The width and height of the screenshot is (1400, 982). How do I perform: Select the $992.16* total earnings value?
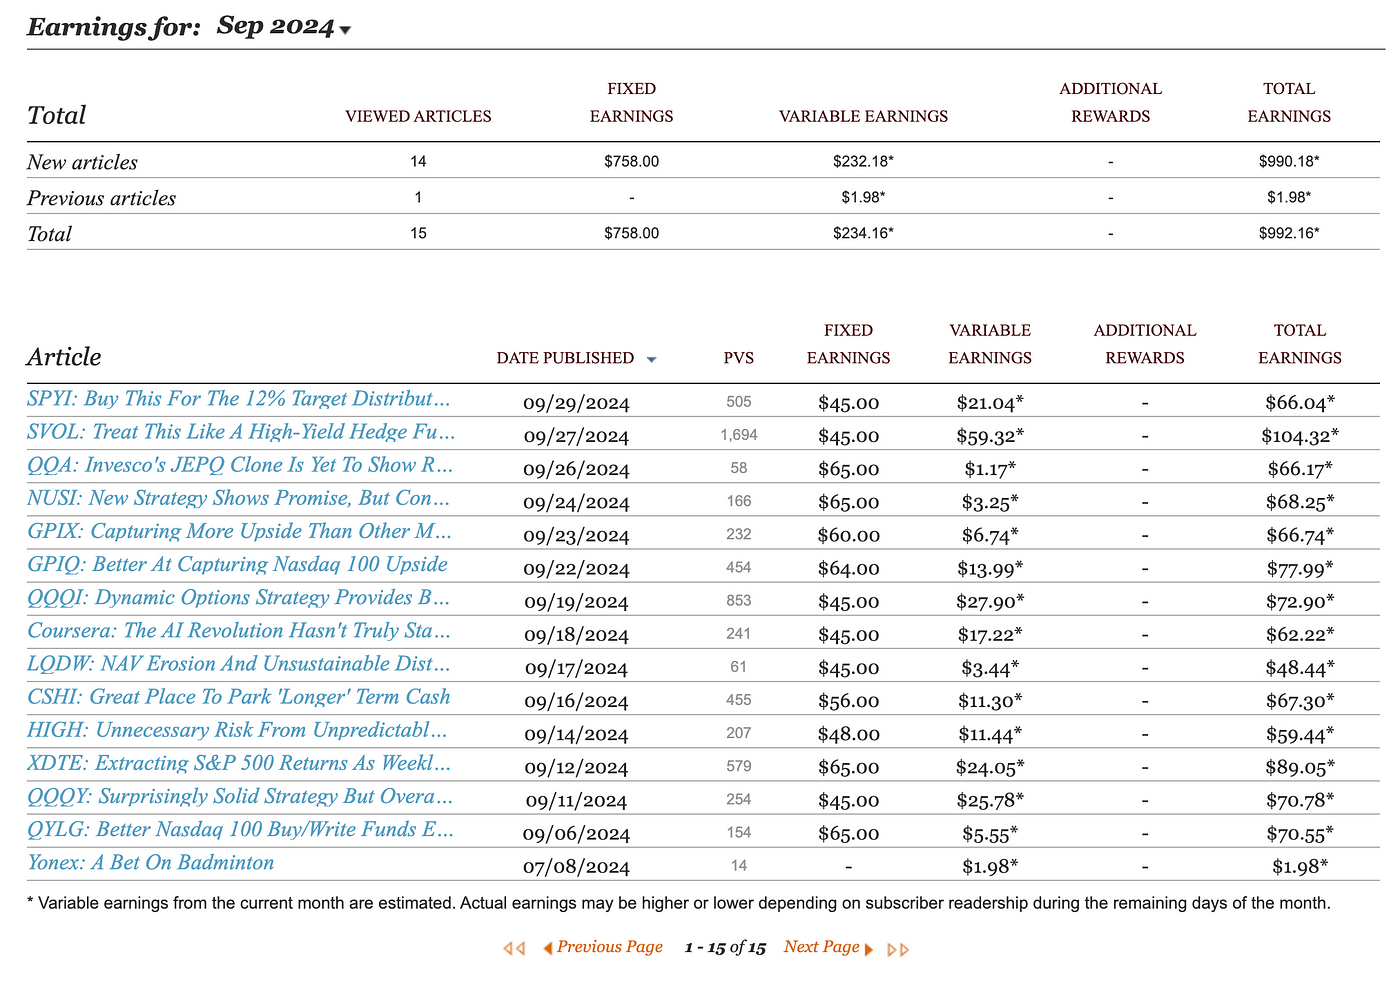click(1289, 233)
